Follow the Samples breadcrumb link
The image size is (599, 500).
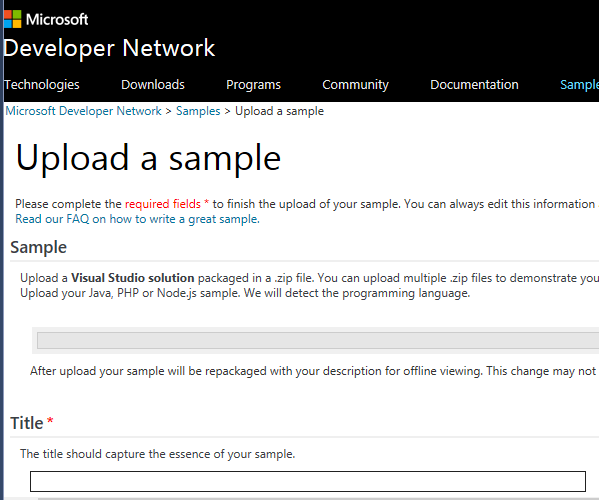pos(198,111)
